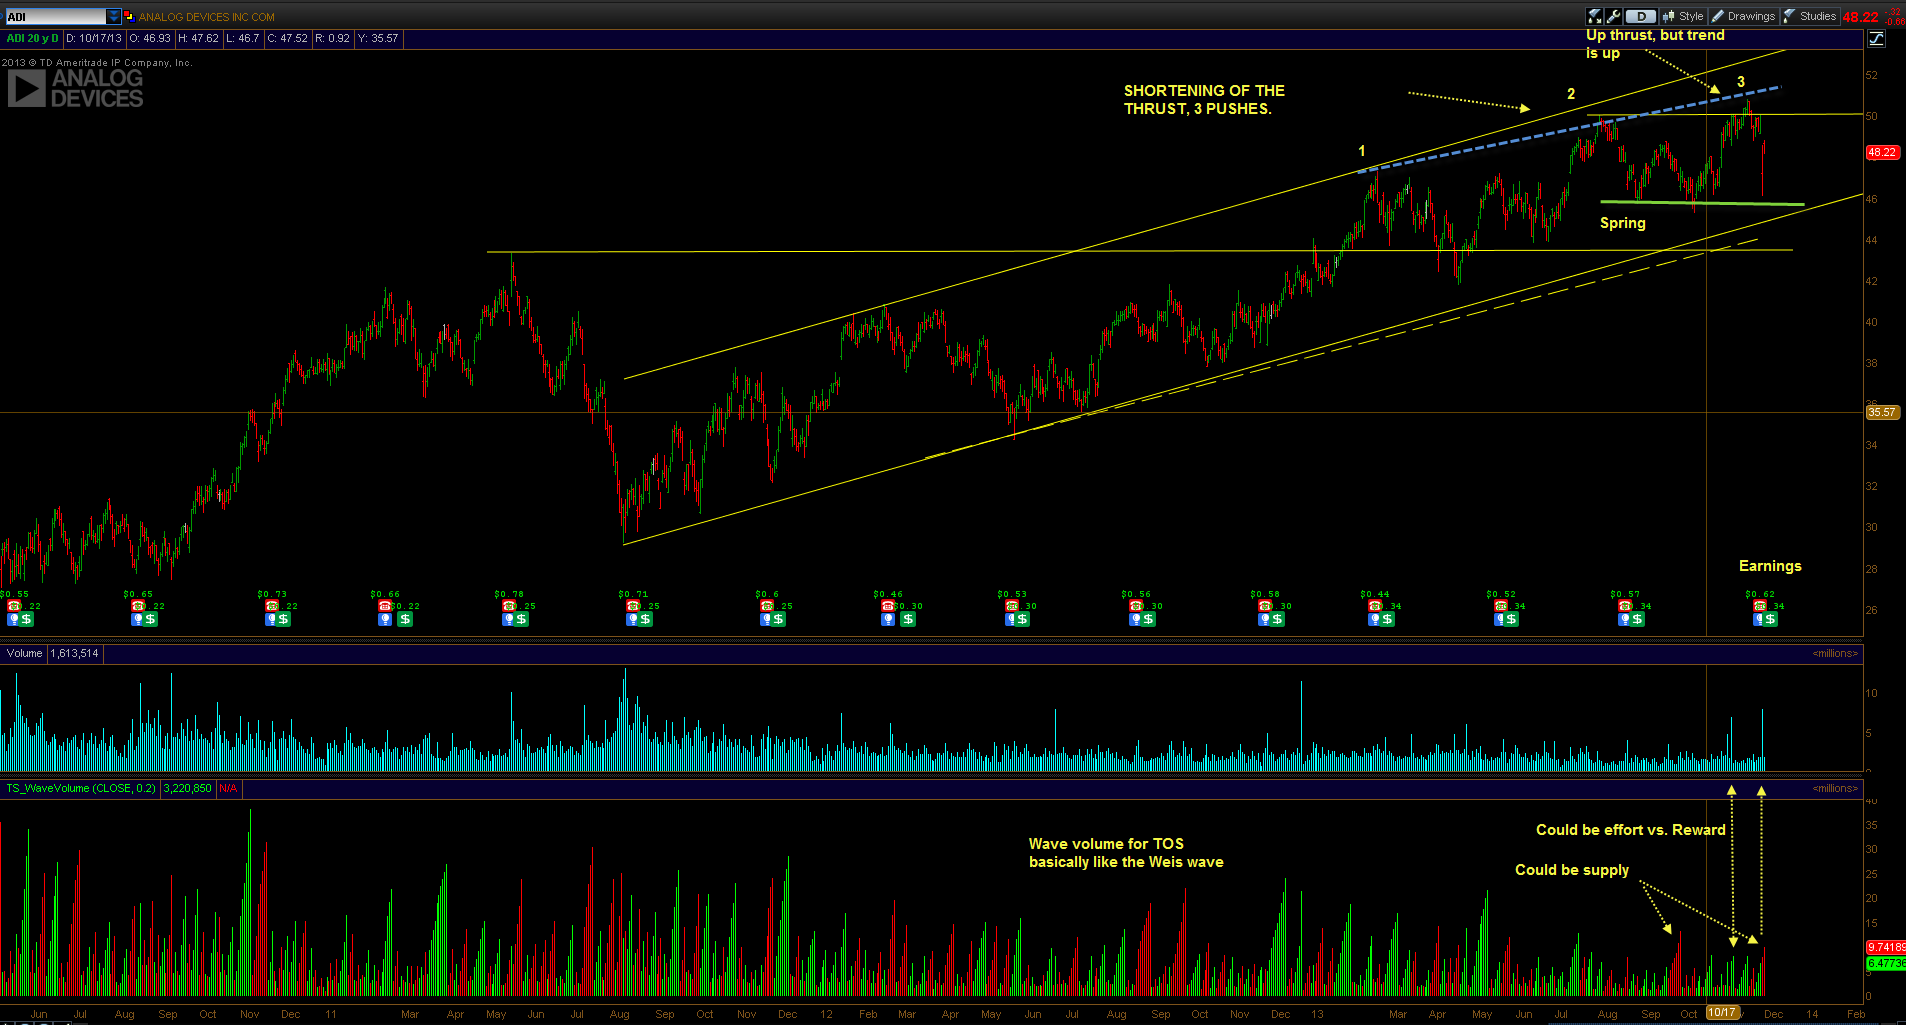Screen dimensions: 1906x1025
Task: Click the dividend dollar icon under $0.57
Action: pyautogui.click(x=1637, y=619)
